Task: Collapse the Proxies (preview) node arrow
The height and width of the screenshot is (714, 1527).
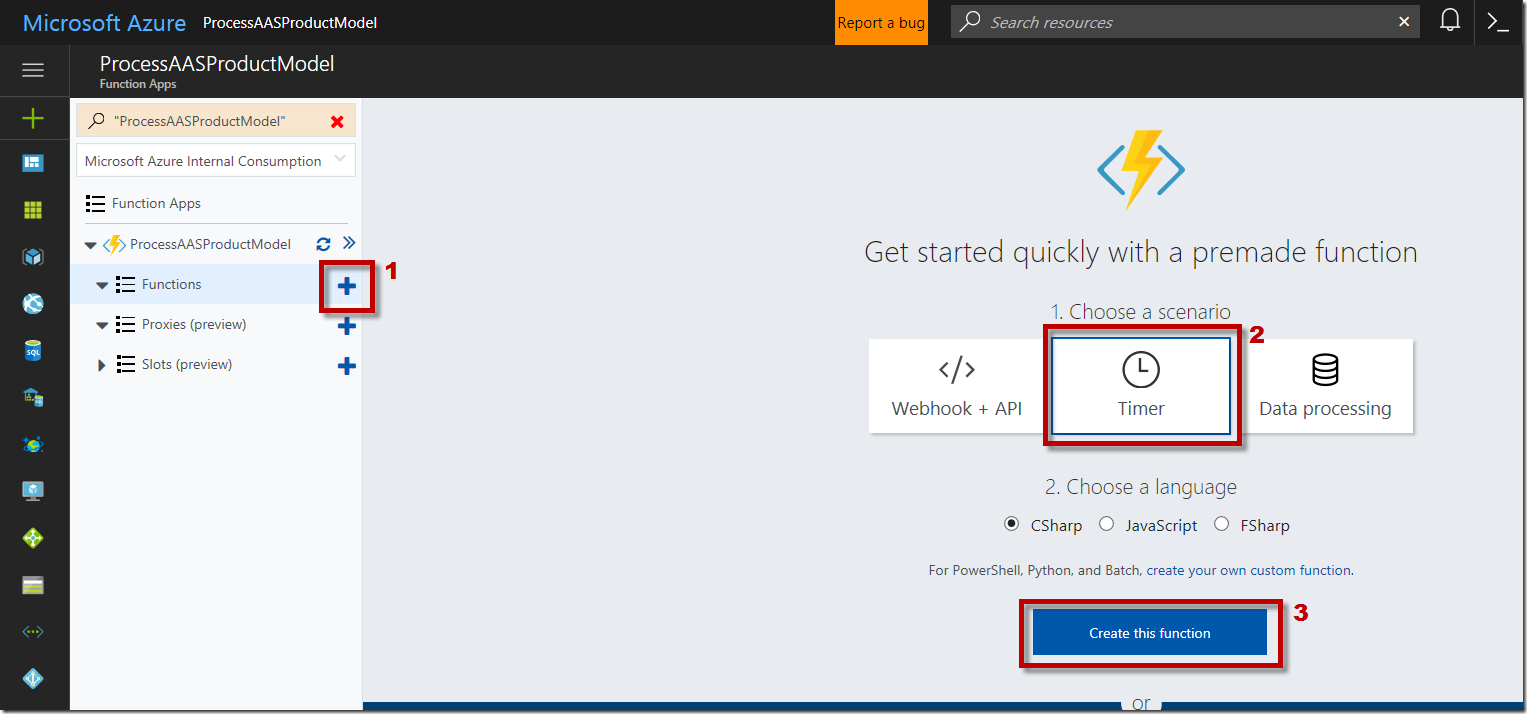Action: 101,325
